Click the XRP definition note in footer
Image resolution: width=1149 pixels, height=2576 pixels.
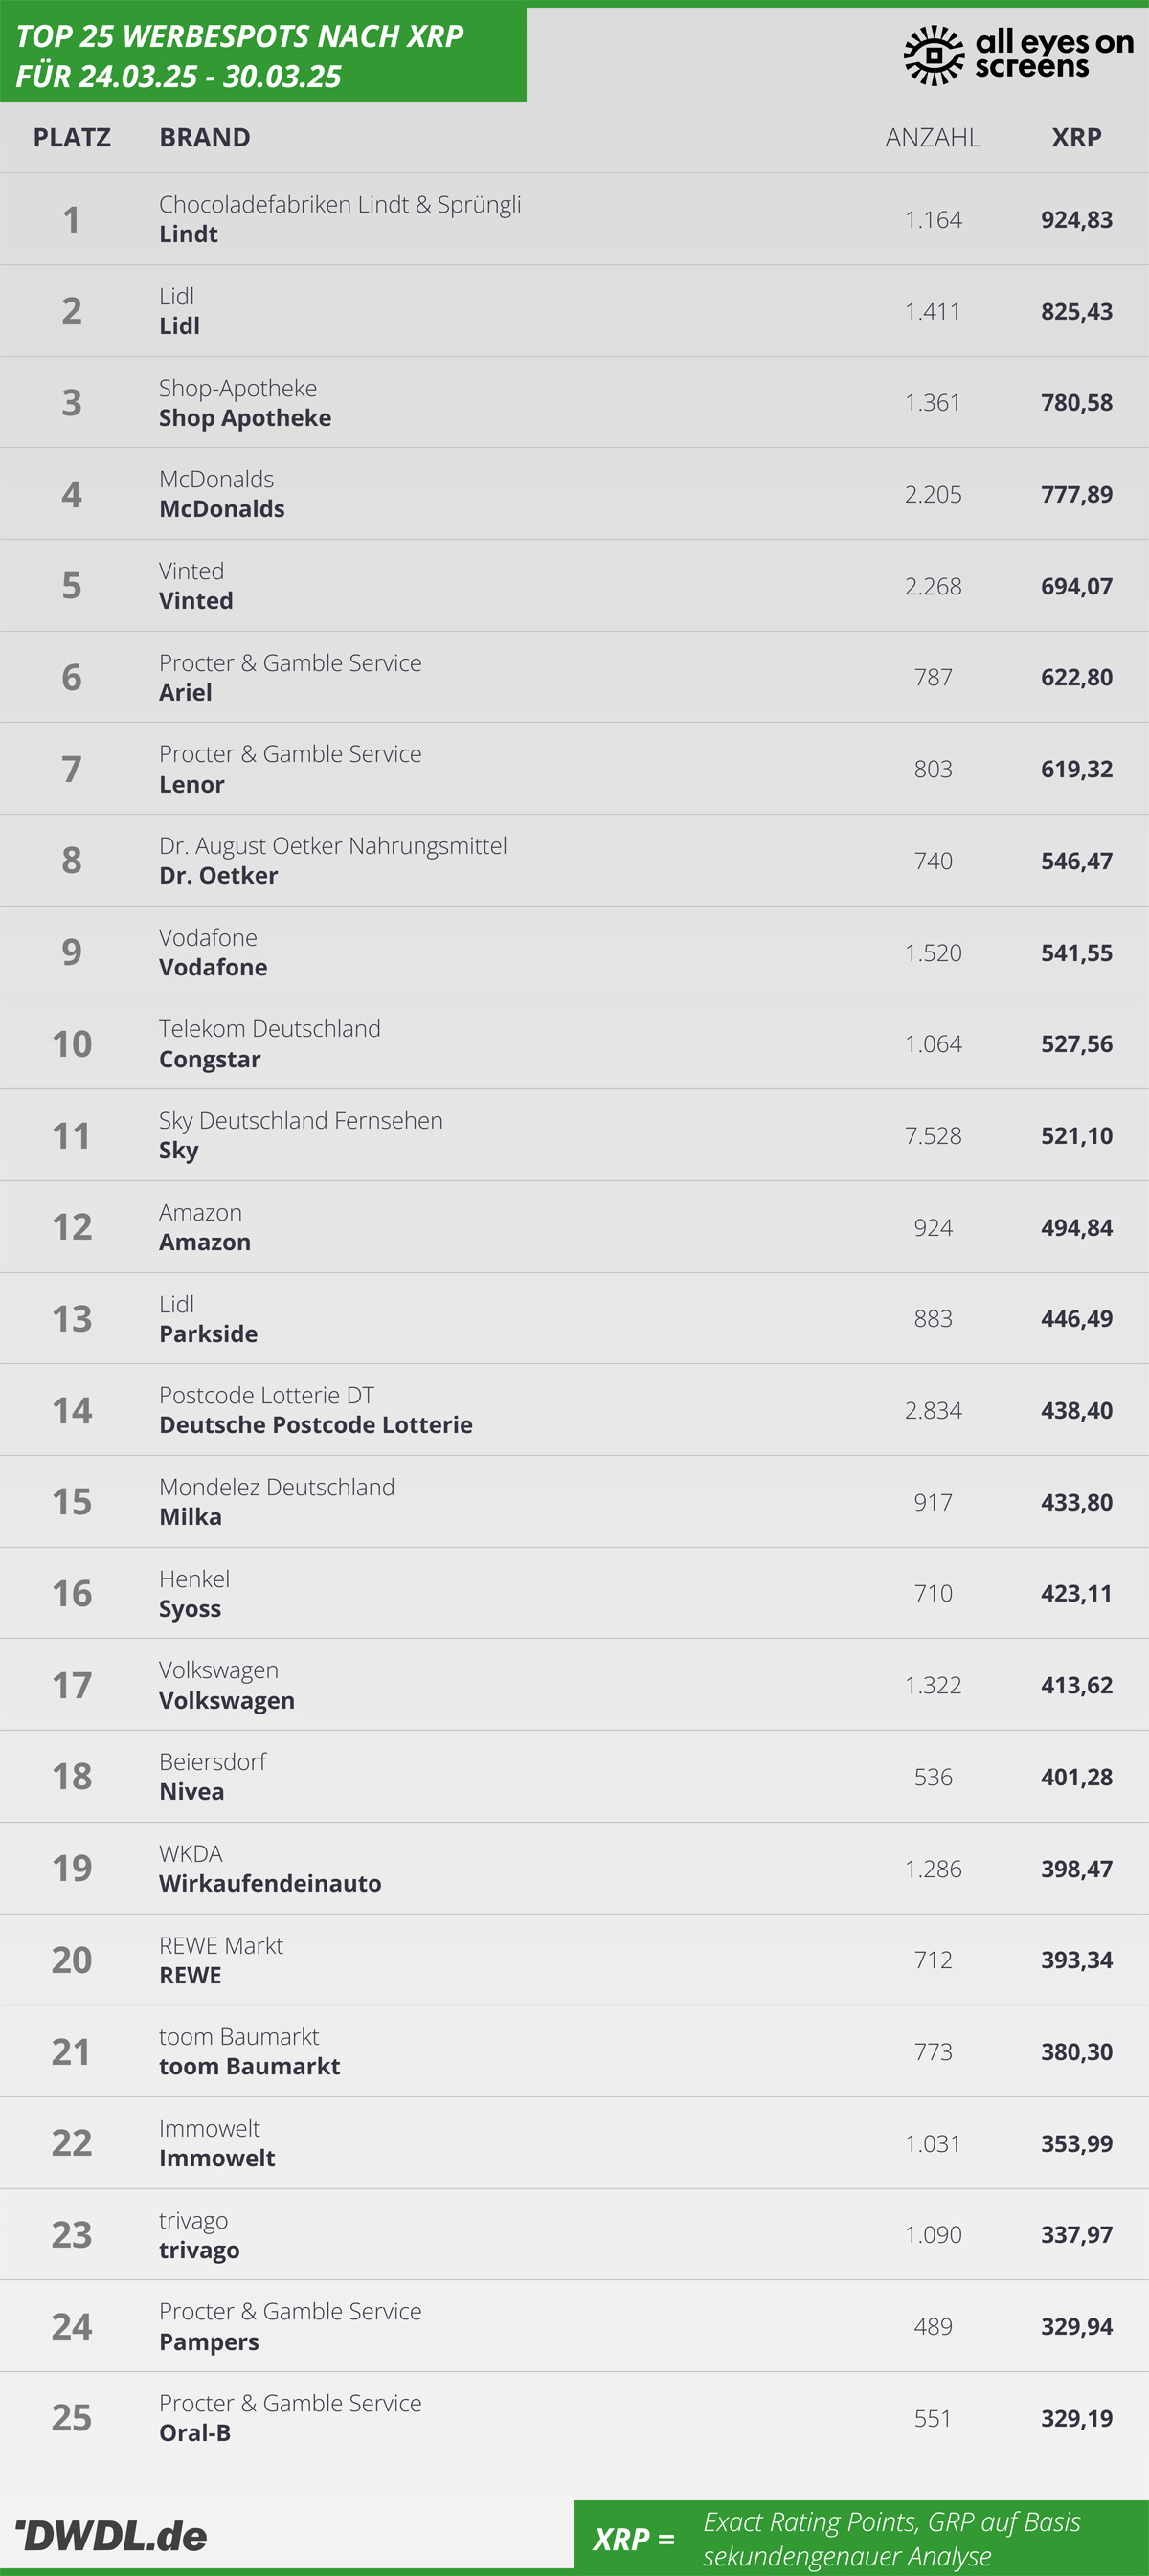[861, 2538]
